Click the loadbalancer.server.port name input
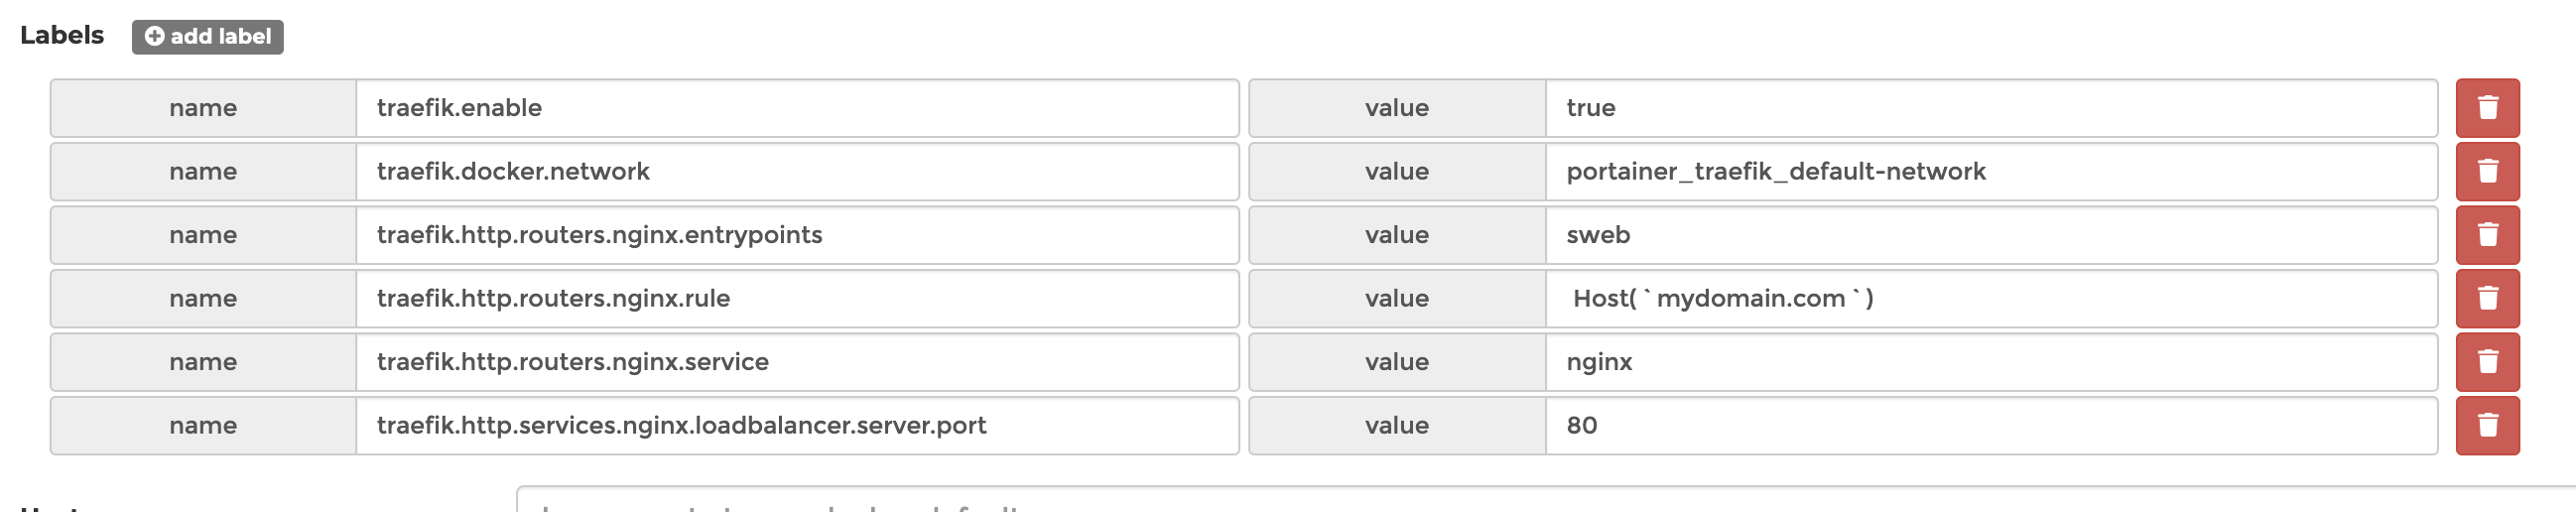The image size is (2576, 512). [x=796, y=426]
